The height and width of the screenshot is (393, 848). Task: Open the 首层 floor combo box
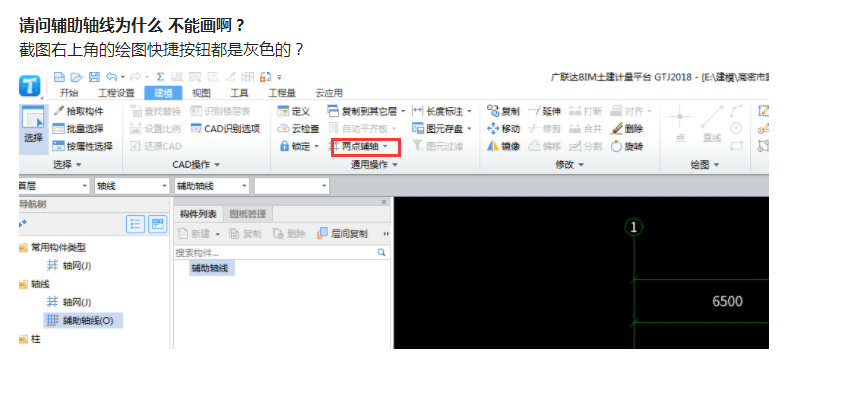[x=54, y=186]
